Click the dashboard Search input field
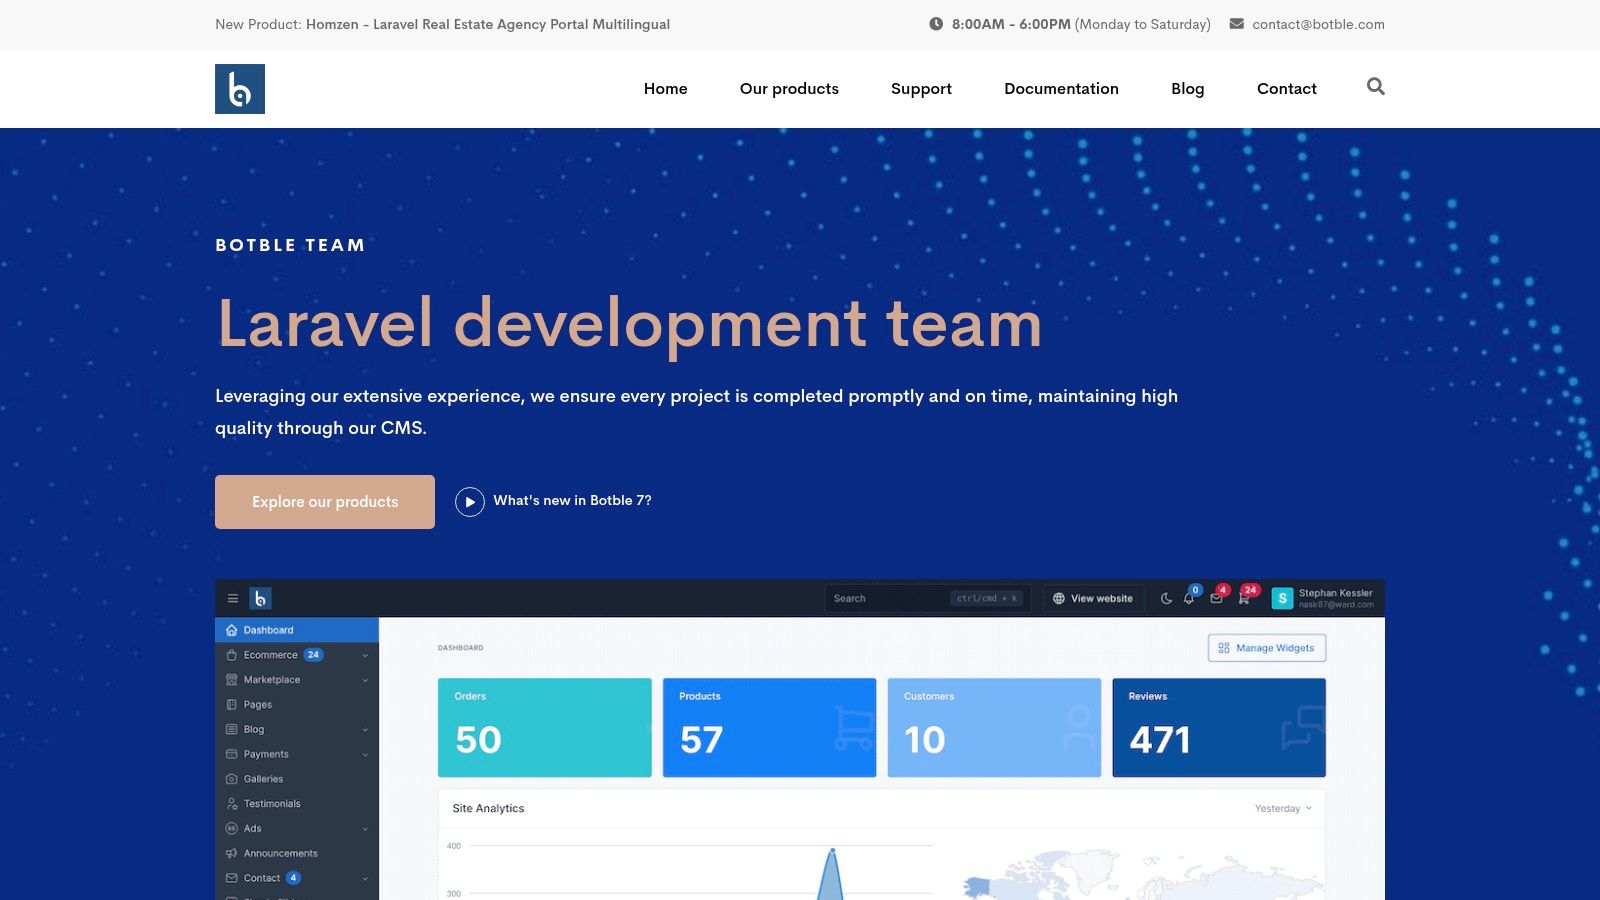This screenshot has width=1600, height=900. [925, 599]
